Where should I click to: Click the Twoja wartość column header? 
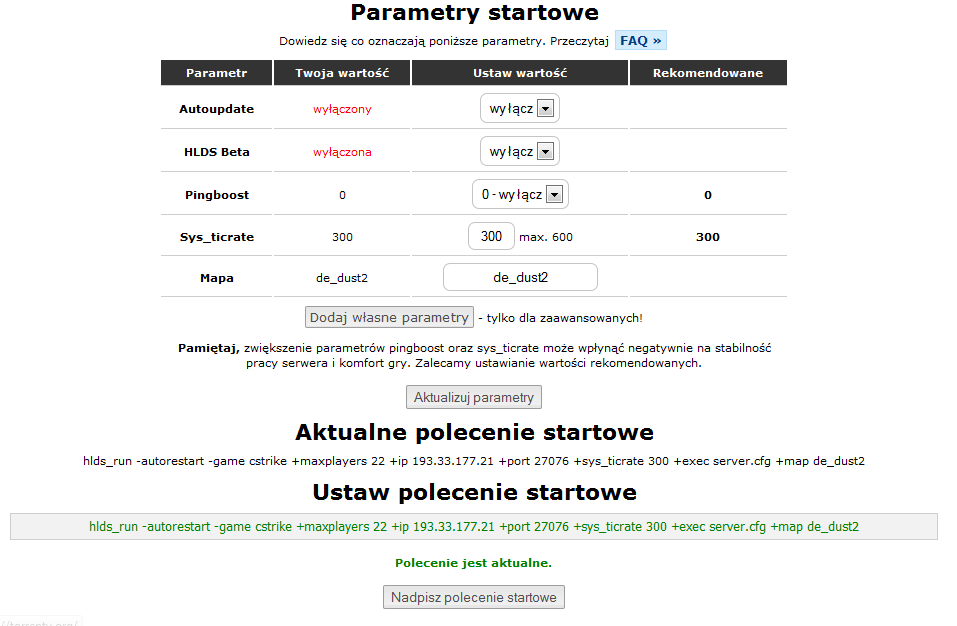342,73
